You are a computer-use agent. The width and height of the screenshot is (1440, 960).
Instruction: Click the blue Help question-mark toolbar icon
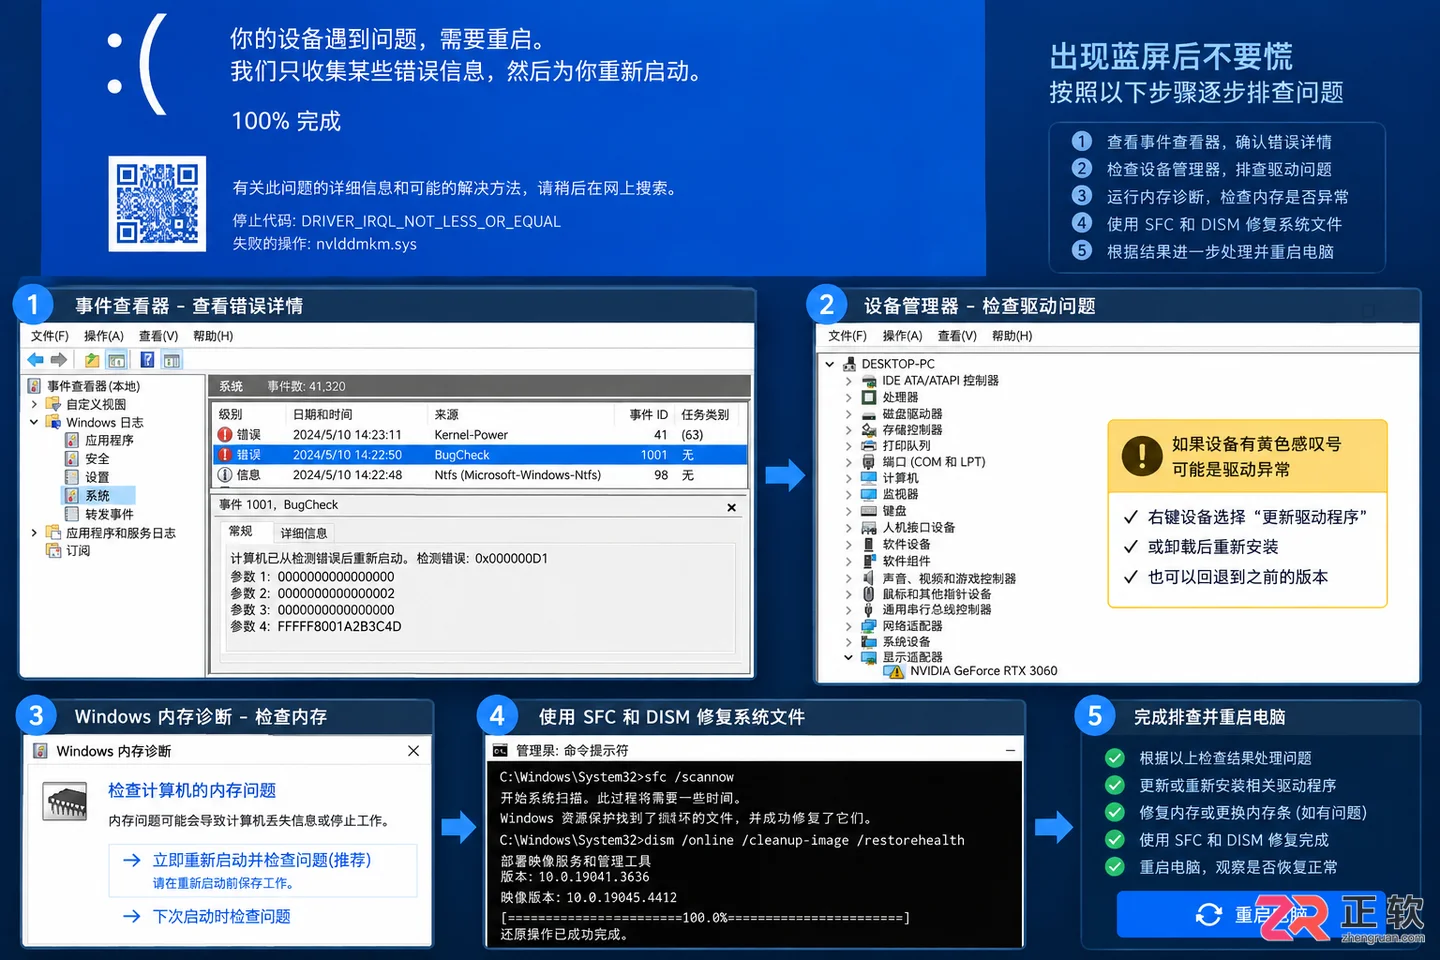coord(147,360)
